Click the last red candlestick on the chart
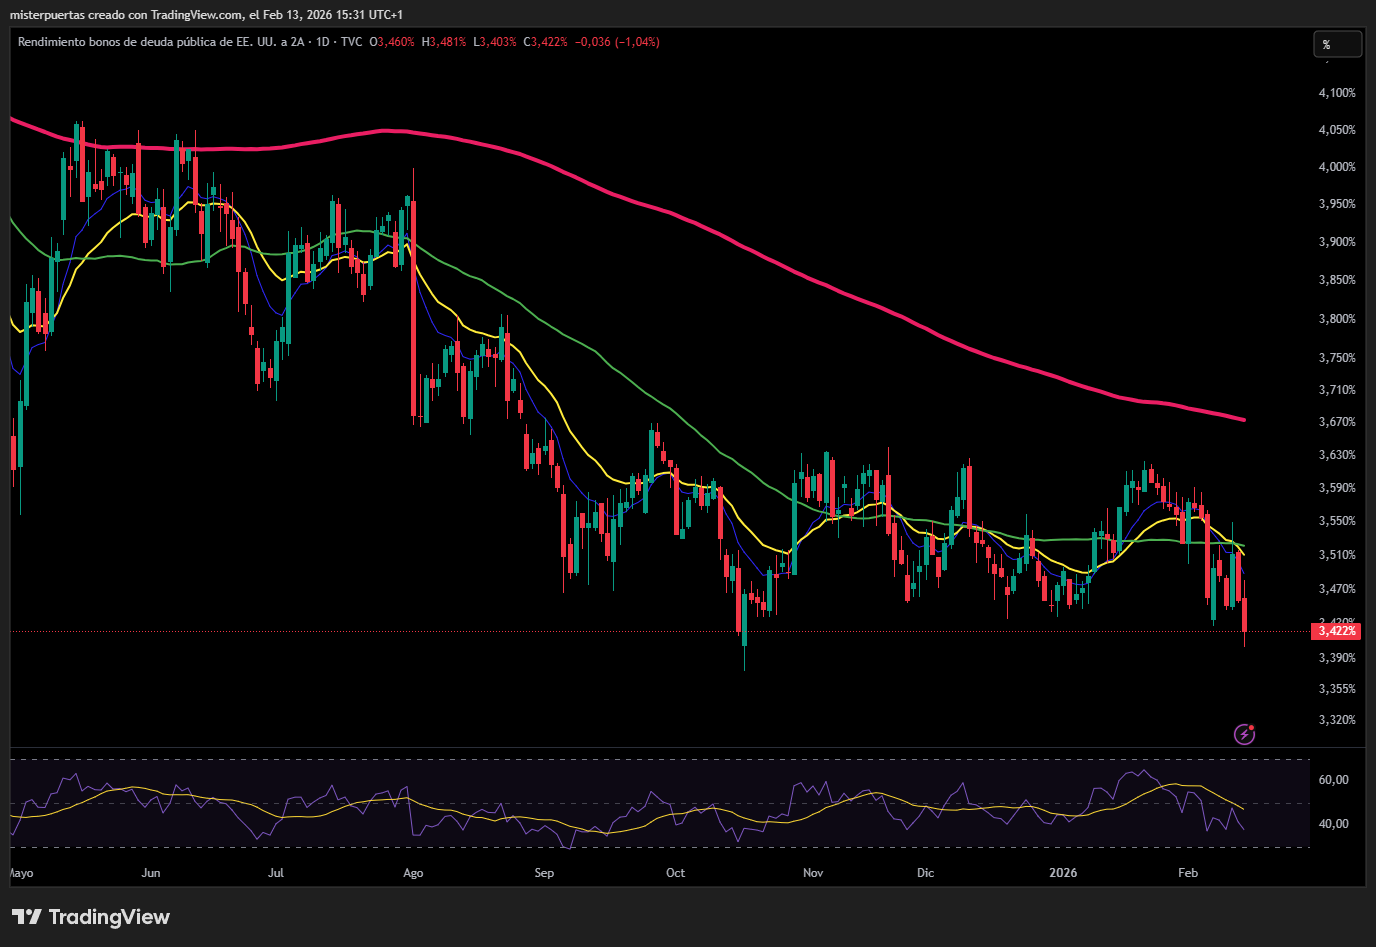 pos(1244,615)
